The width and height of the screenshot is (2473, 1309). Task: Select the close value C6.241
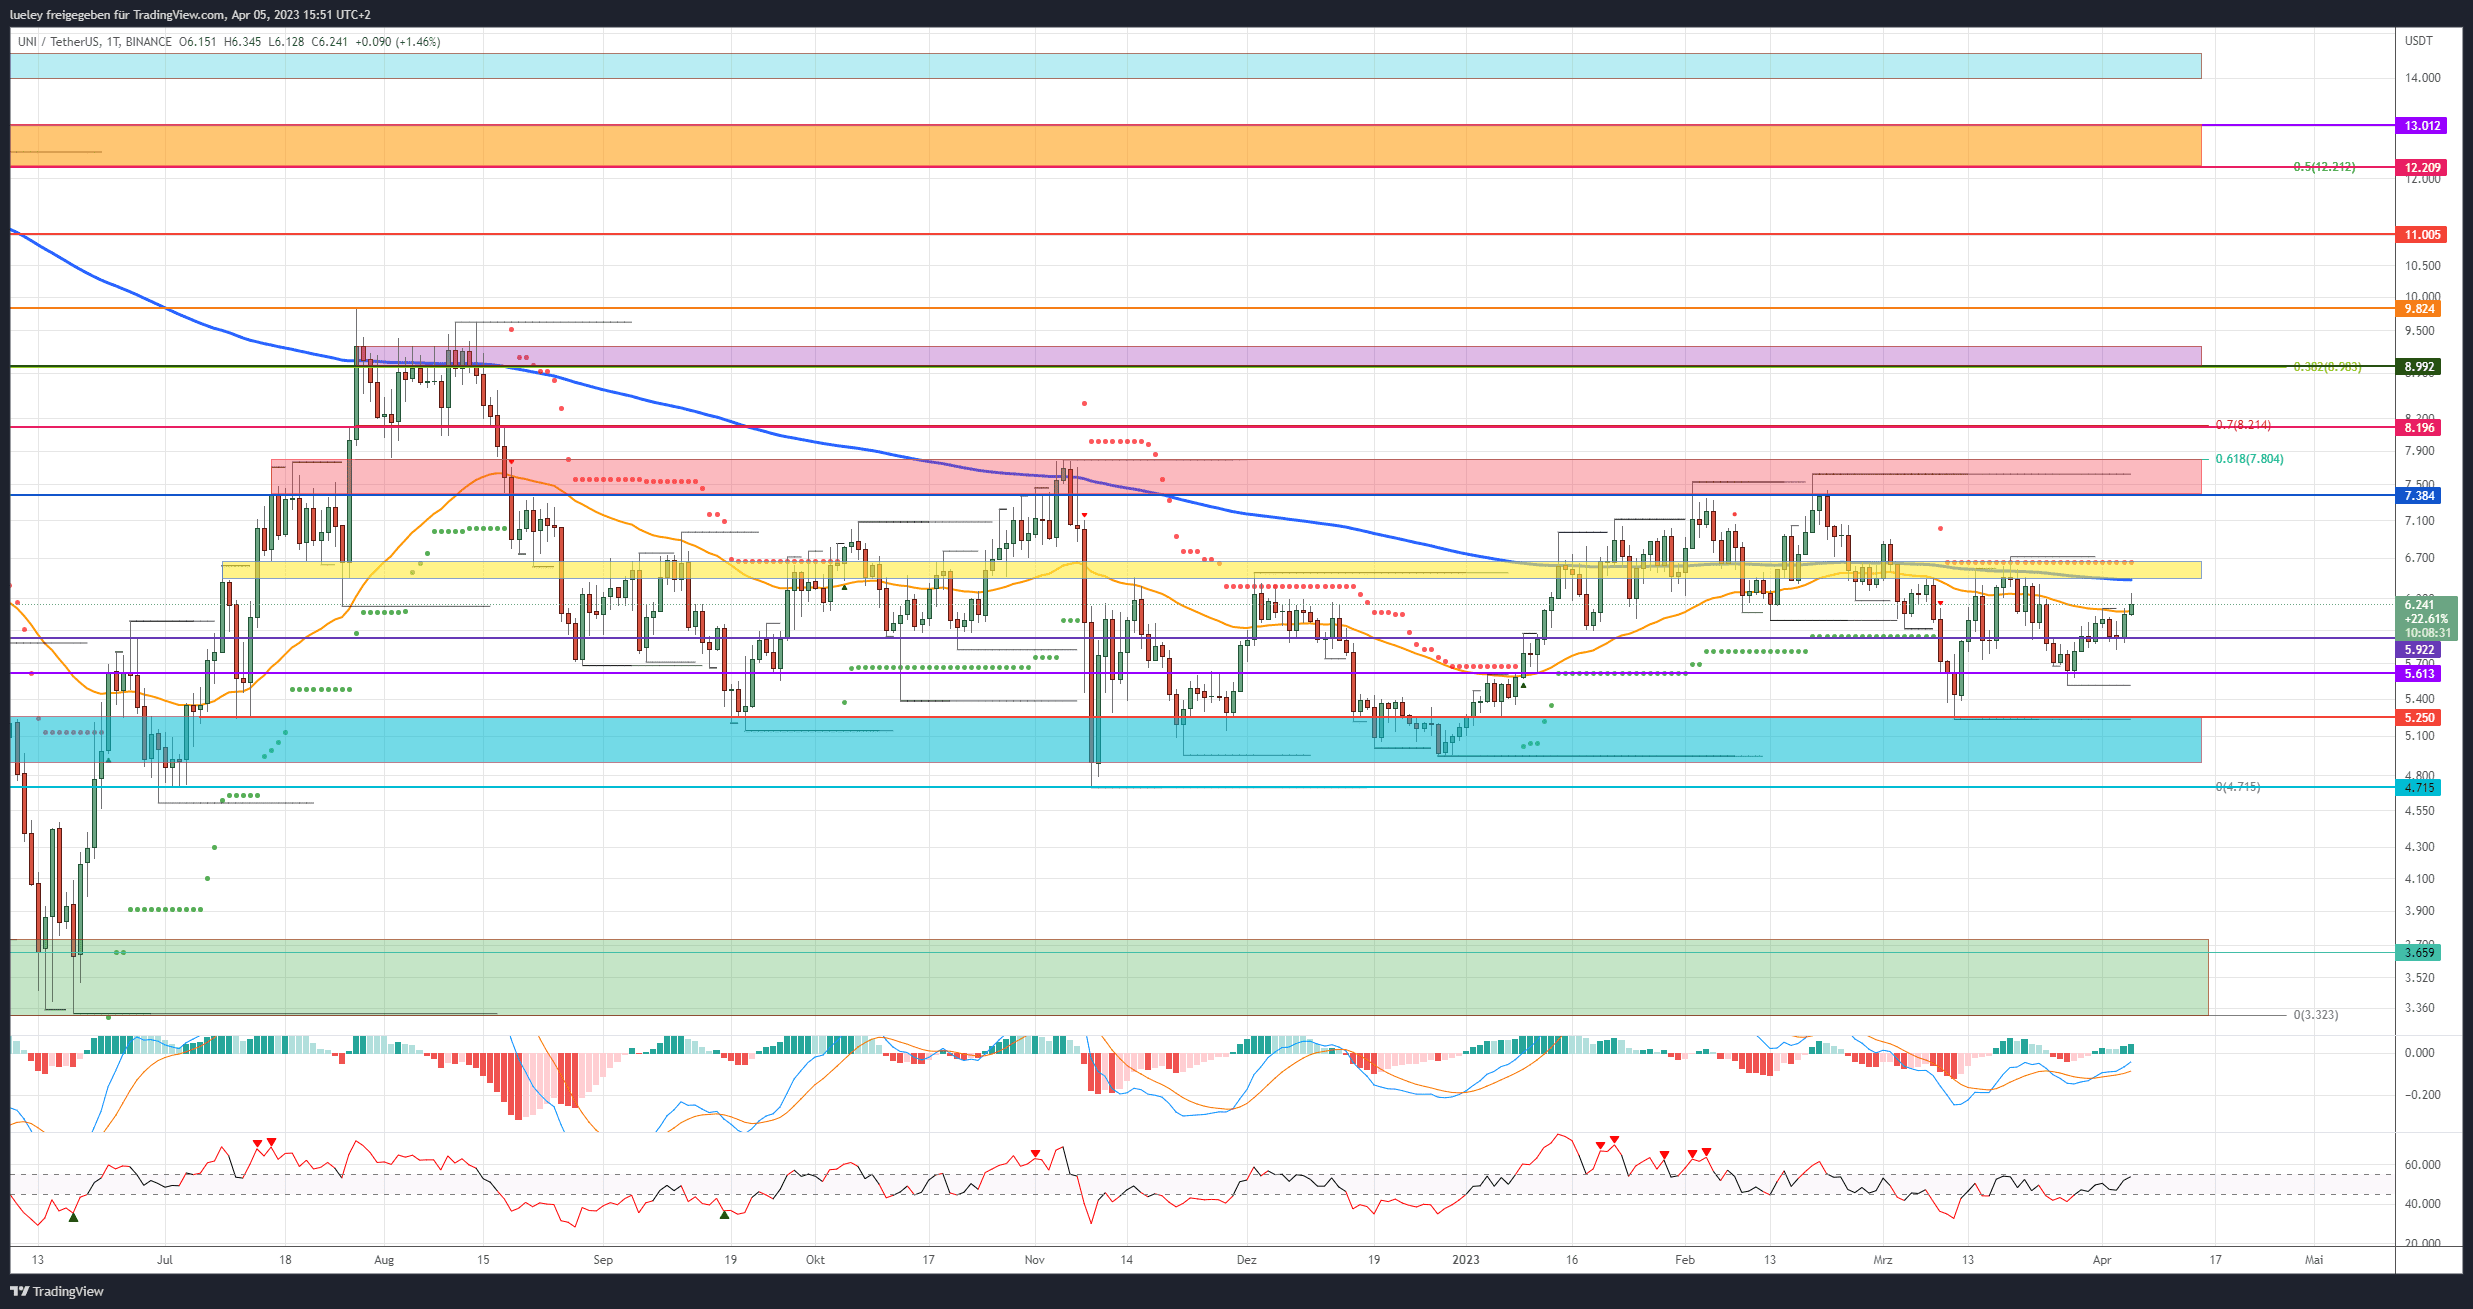tap(329, 42)
